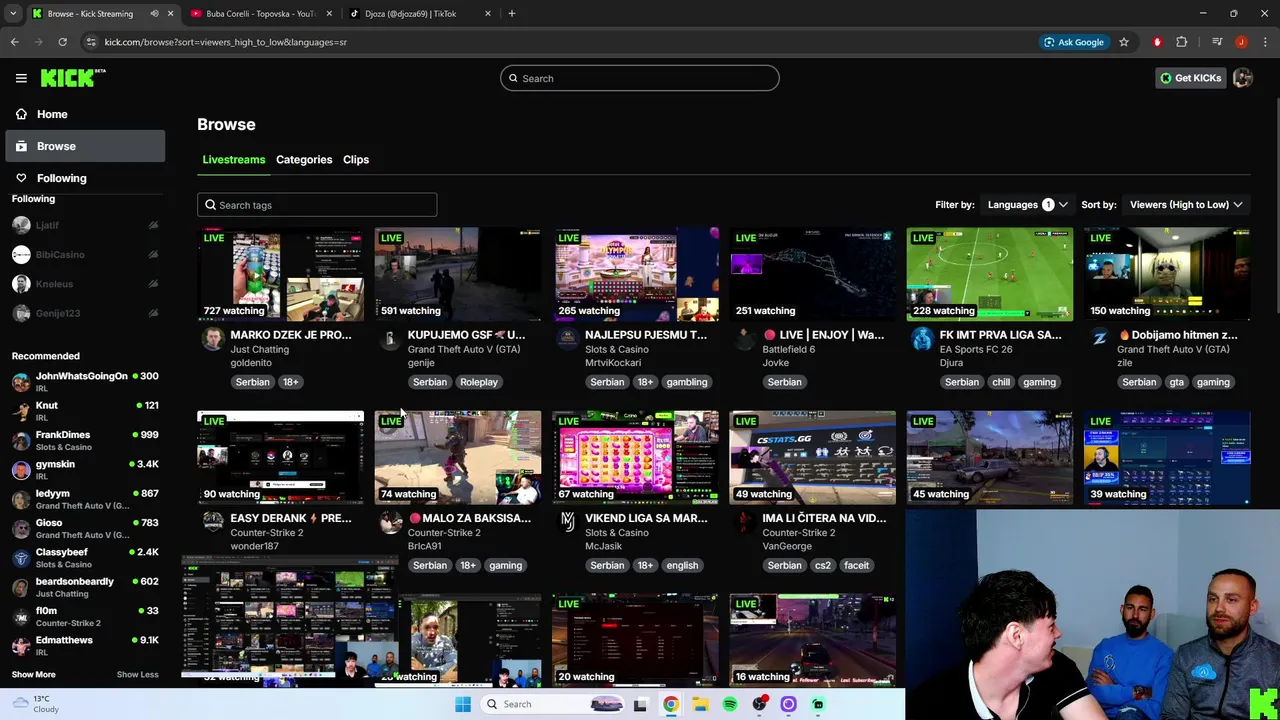Go to Home in sidebar
The width and height of the screenshot is (1280, 720).
(x=85, y=114)
